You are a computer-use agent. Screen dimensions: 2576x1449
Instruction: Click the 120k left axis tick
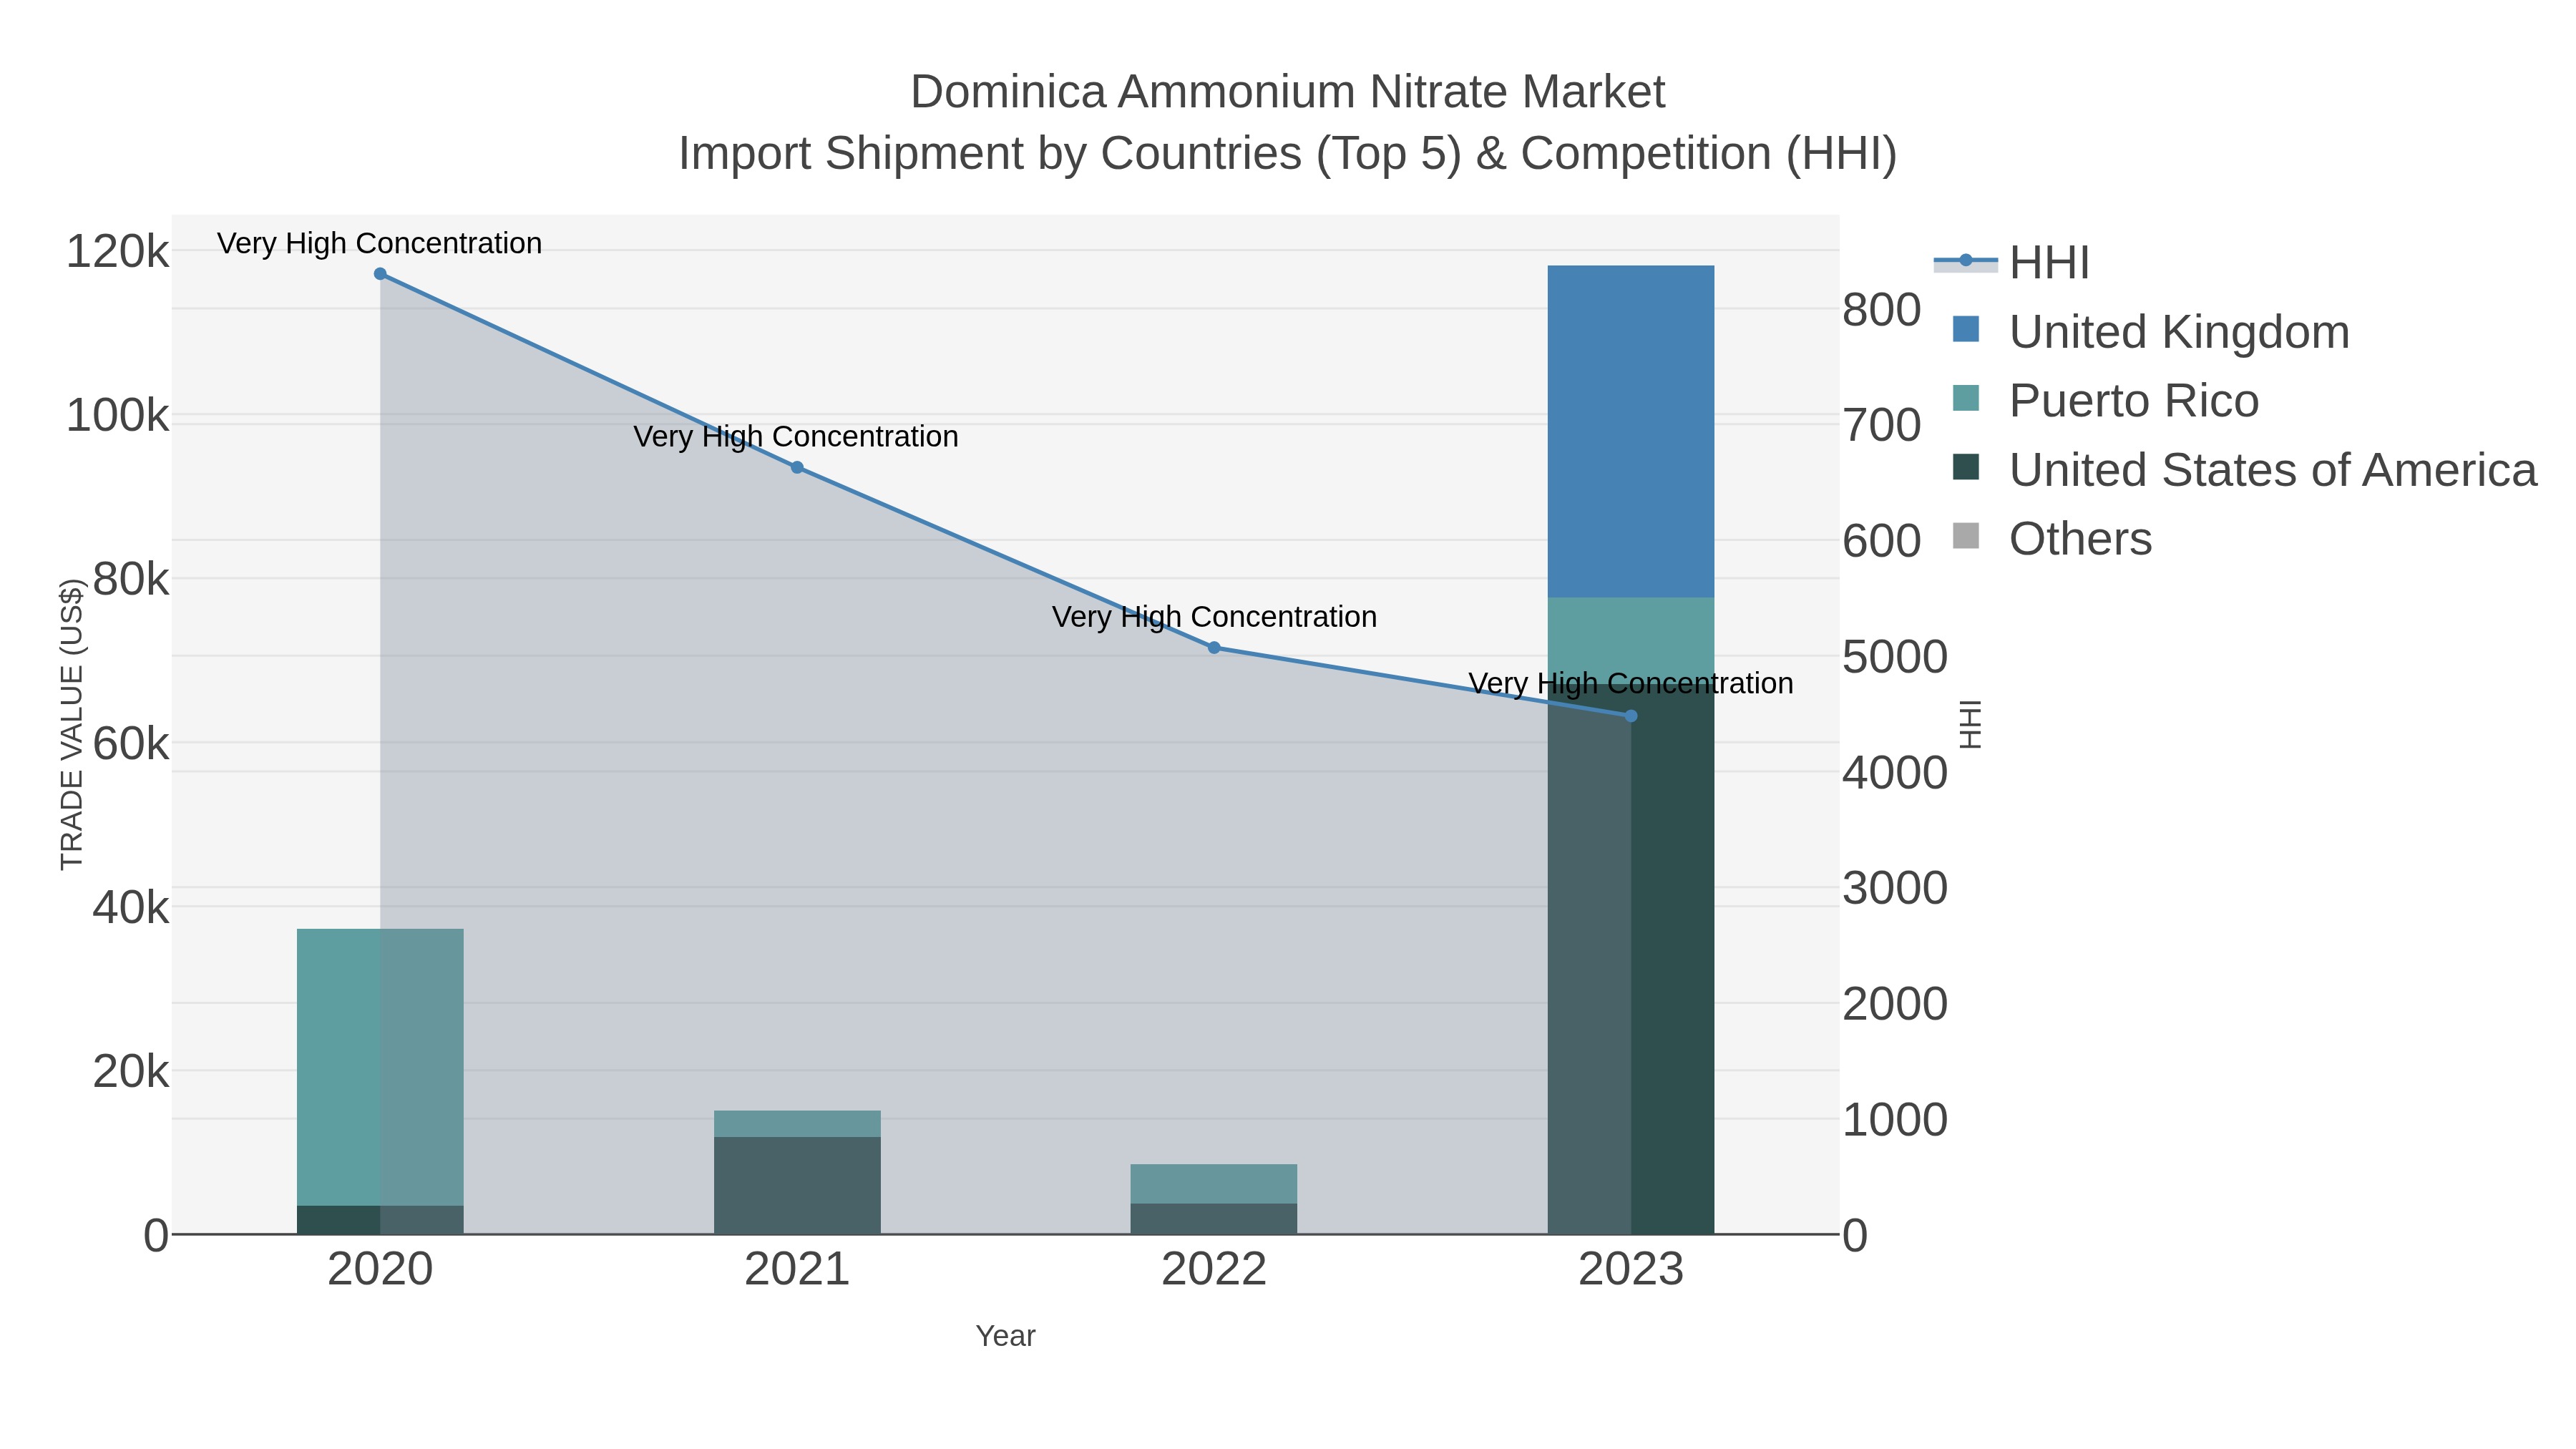(118, 251)
